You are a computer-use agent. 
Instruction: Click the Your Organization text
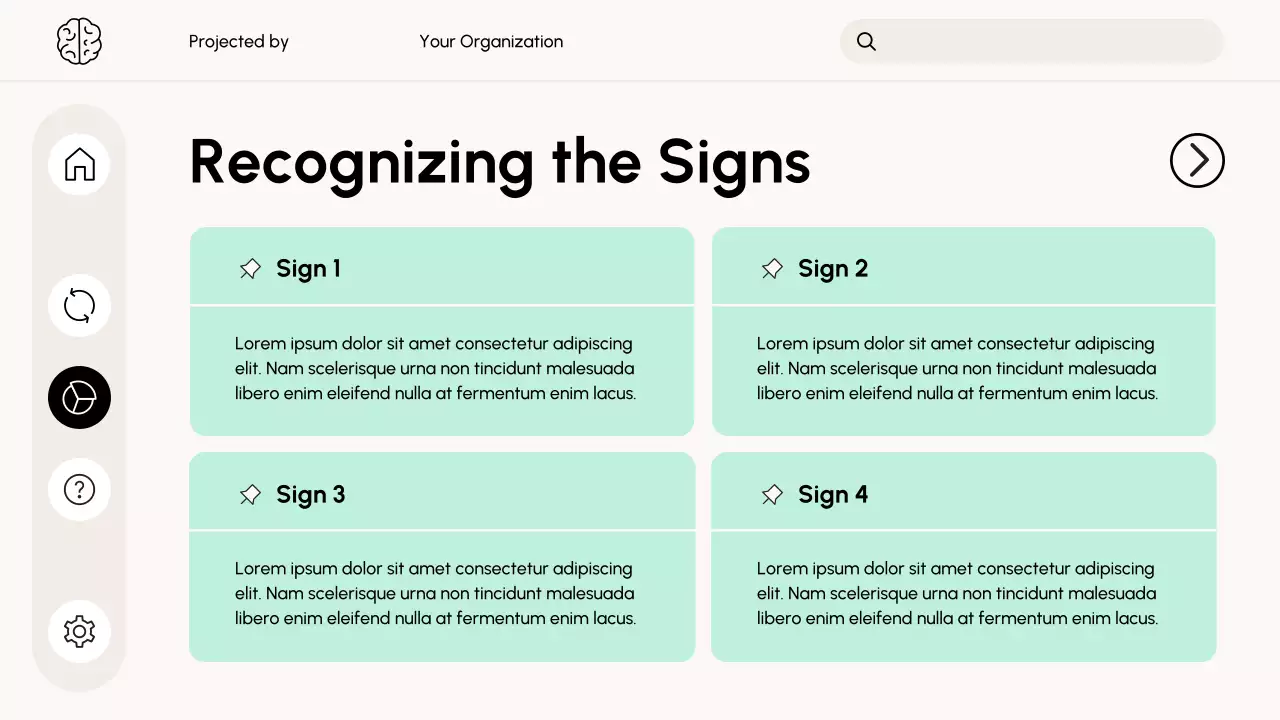[491, 42]
